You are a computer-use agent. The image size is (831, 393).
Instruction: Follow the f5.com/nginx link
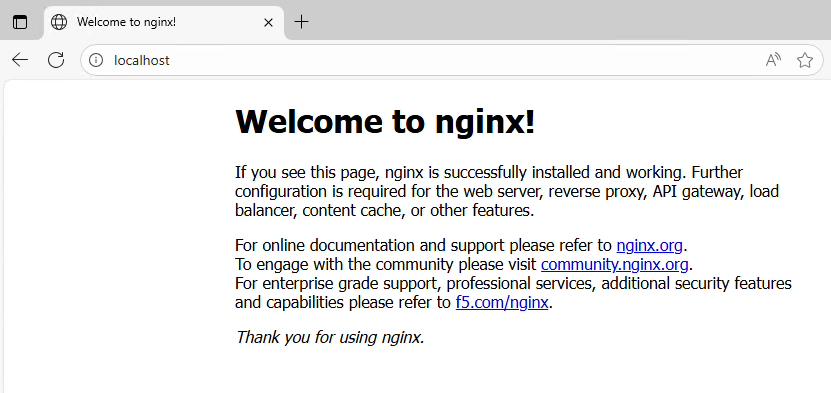(502, 302)
